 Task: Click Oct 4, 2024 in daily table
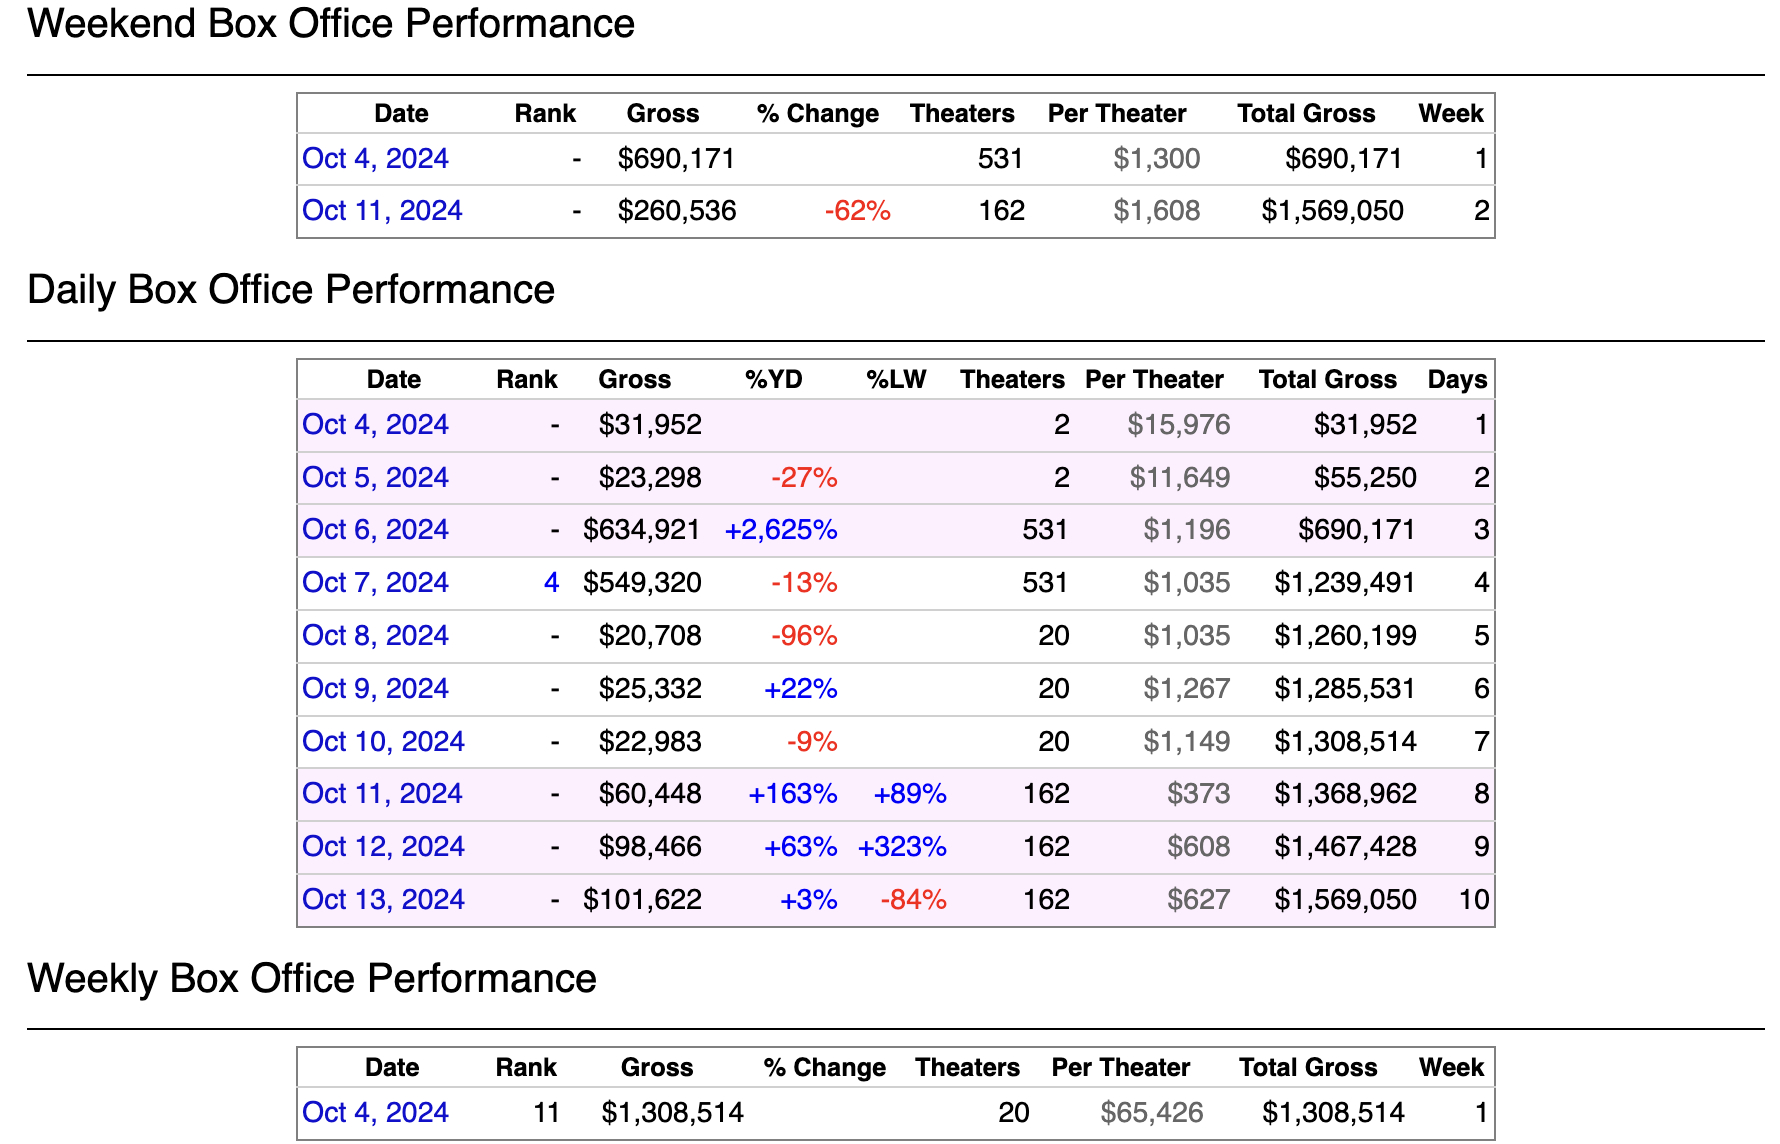pyautogui.click(x=375, y=425)
